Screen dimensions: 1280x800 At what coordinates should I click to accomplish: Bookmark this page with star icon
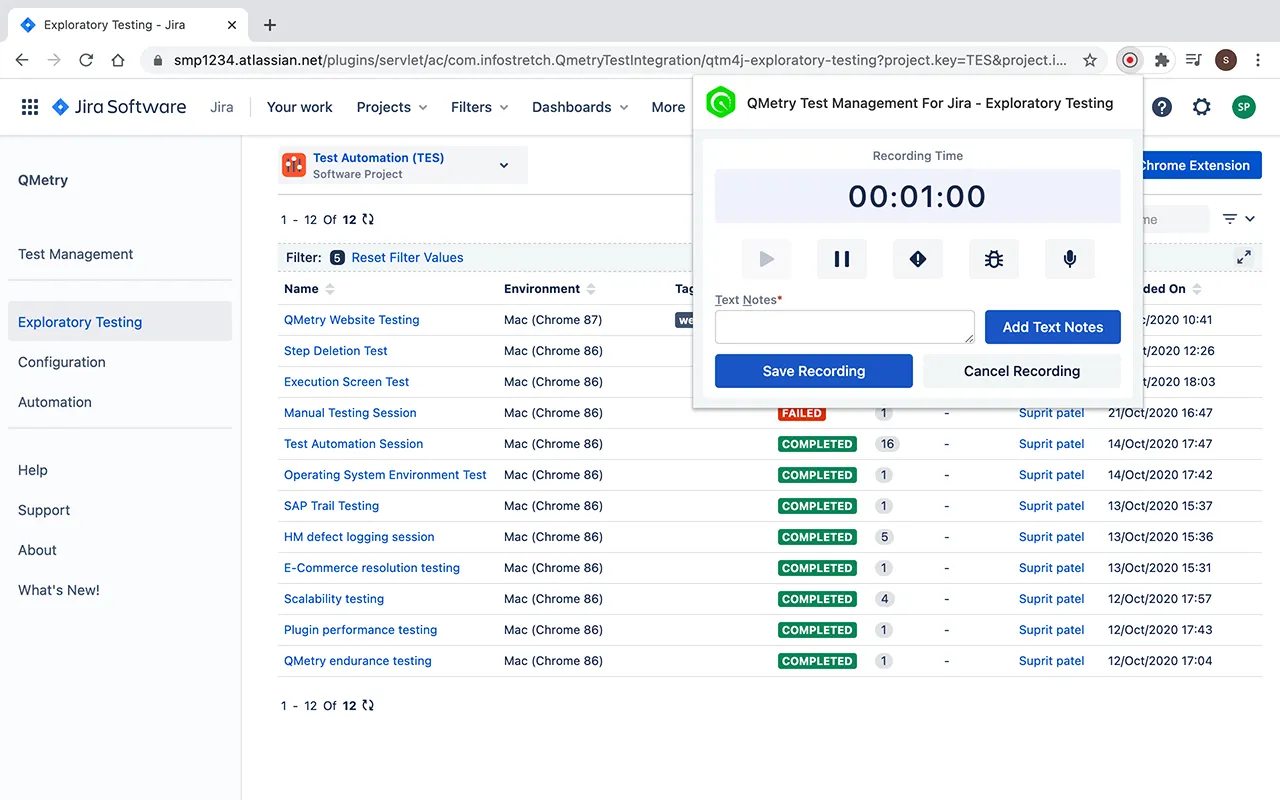click(1090, 60)
